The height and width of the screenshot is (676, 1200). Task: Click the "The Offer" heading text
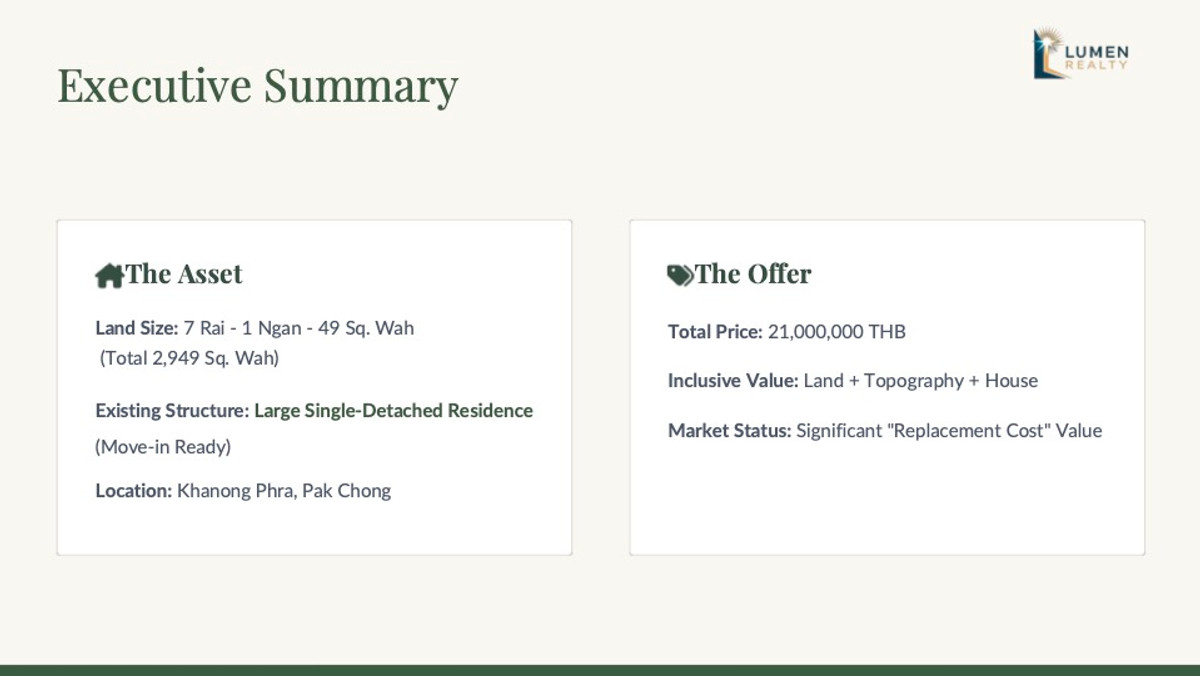[753, 274]
